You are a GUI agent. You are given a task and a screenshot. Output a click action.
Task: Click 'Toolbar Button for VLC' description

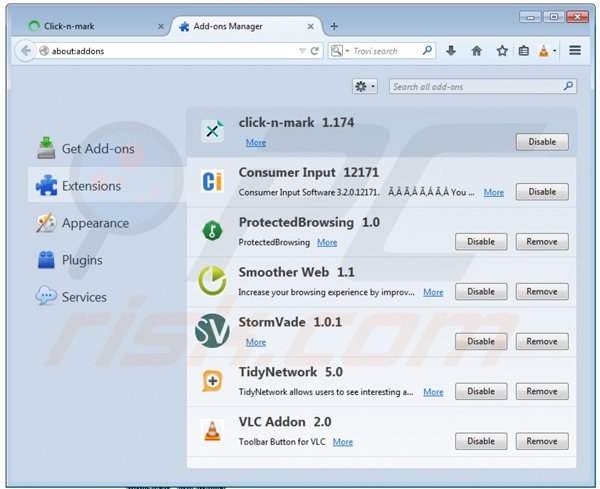click(x=282, y=442)
